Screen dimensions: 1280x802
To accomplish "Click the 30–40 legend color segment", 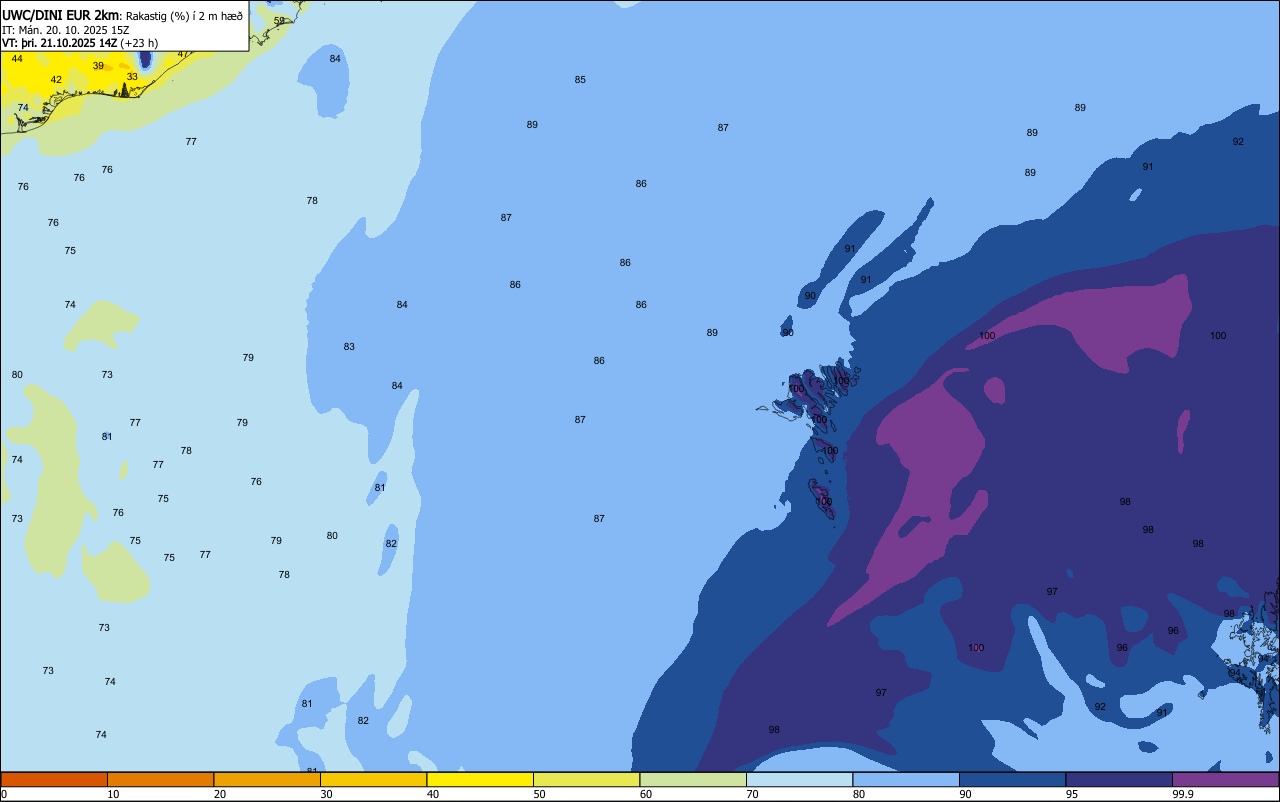I will [373, 779].
